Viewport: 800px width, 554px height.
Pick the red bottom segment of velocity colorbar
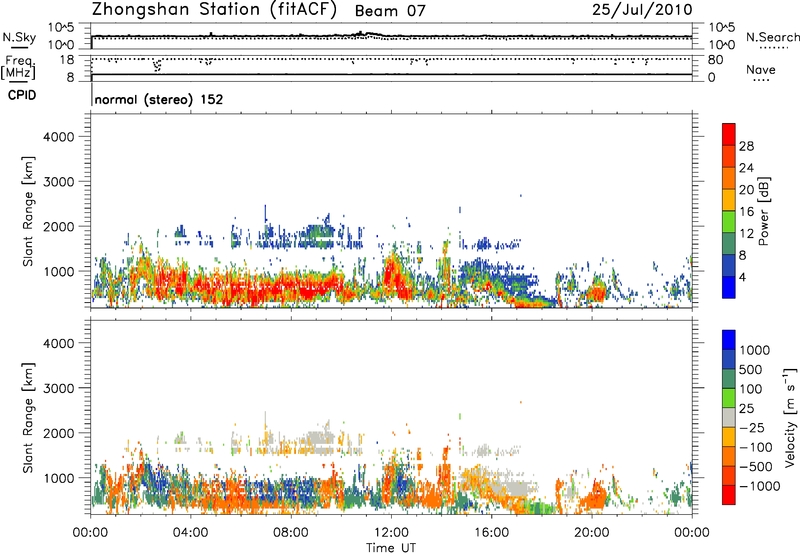tap(729, 495)
